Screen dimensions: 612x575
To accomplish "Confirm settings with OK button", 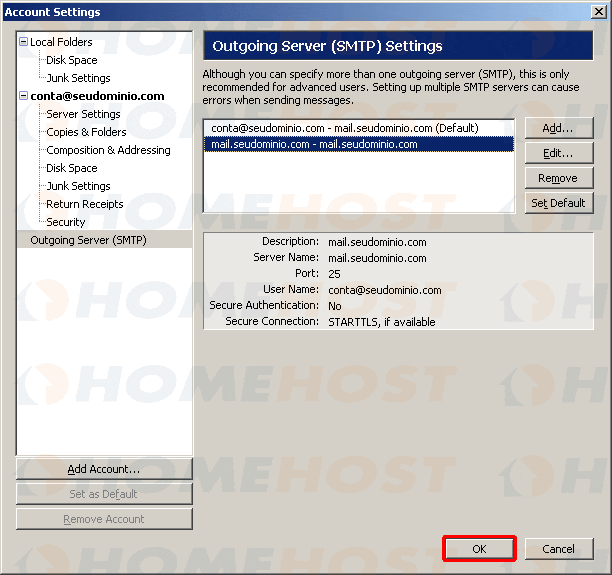I will pyautogui.click(x=479, y=549).
